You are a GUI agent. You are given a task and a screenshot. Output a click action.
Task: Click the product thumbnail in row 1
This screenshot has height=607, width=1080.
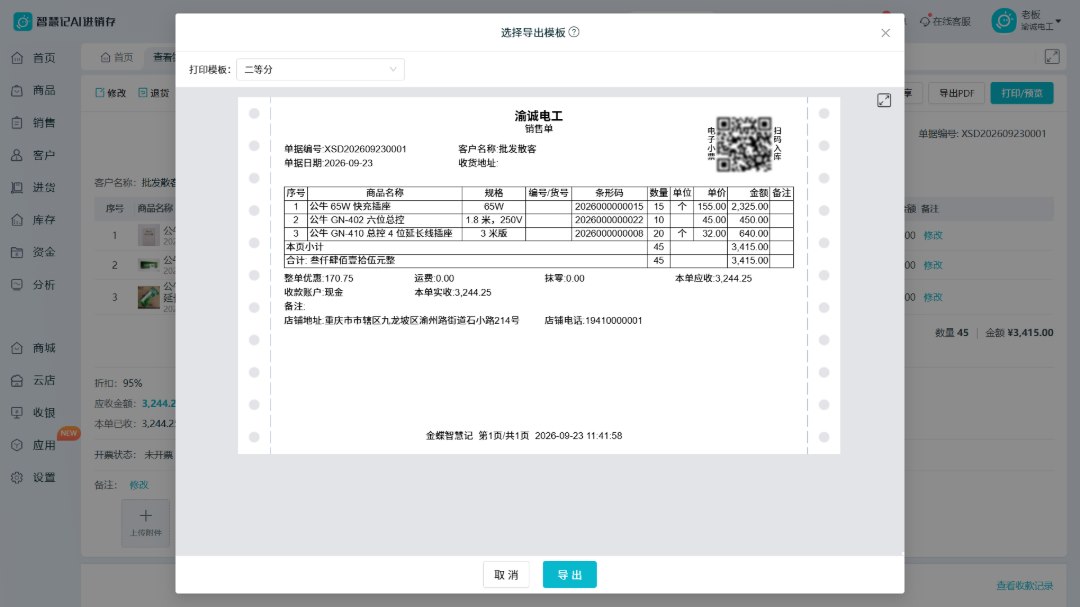[x=148, y=236]
